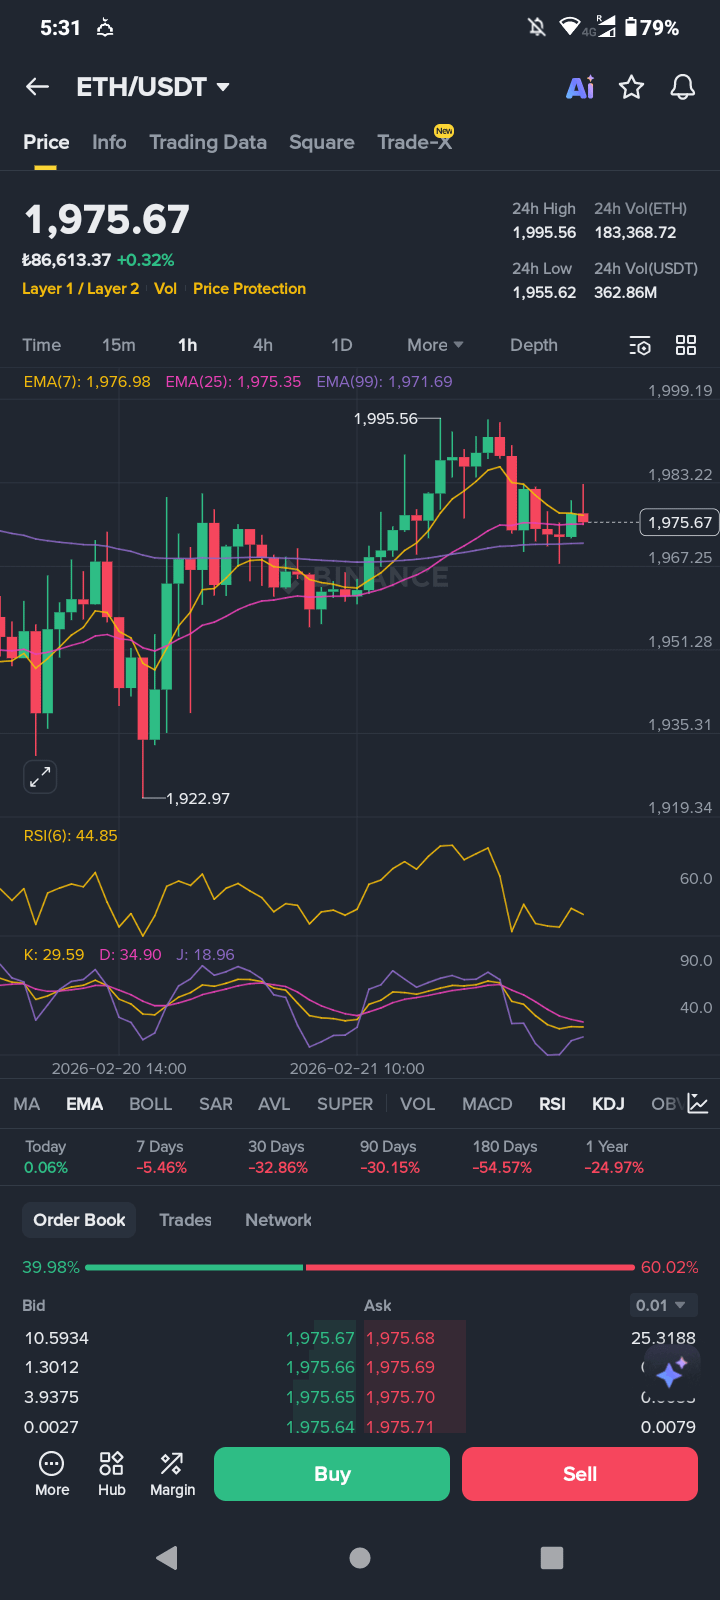Toggle the VOL indicator
The height and width of the screenshot is (1600, 720).
418,1104
